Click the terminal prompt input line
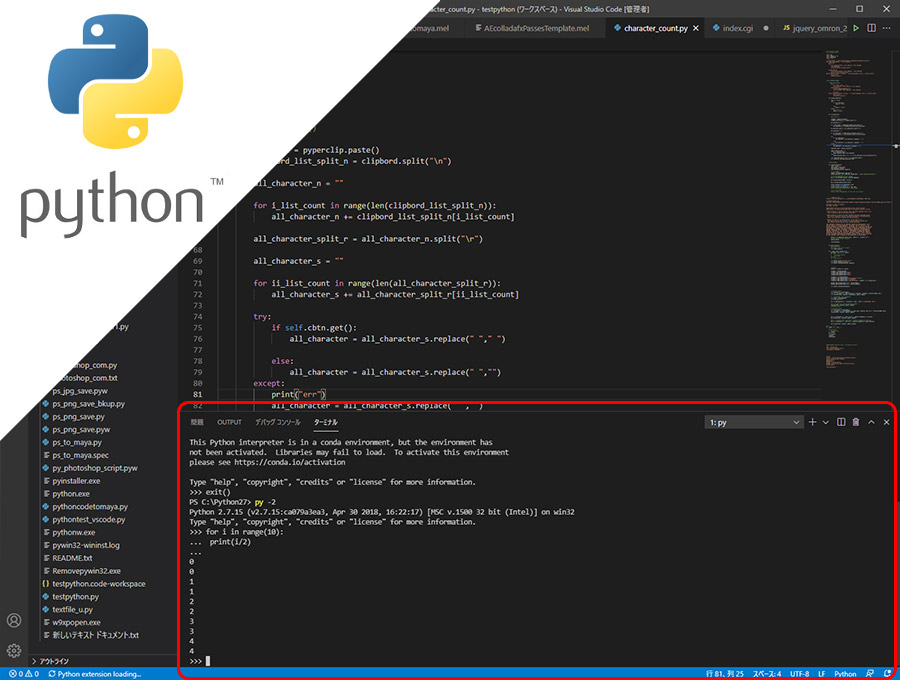The width and height of the screenshot is (900, 680). point(200,661)
